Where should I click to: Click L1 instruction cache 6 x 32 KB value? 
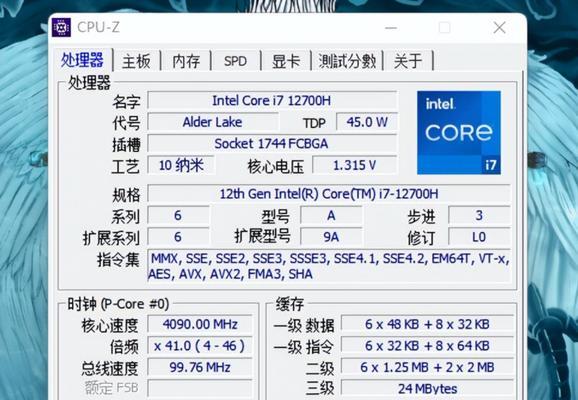tap(427, 346)
